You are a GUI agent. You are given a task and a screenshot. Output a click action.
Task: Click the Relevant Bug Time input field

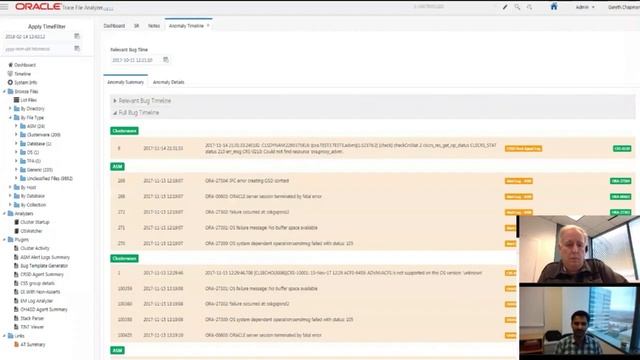136,60
